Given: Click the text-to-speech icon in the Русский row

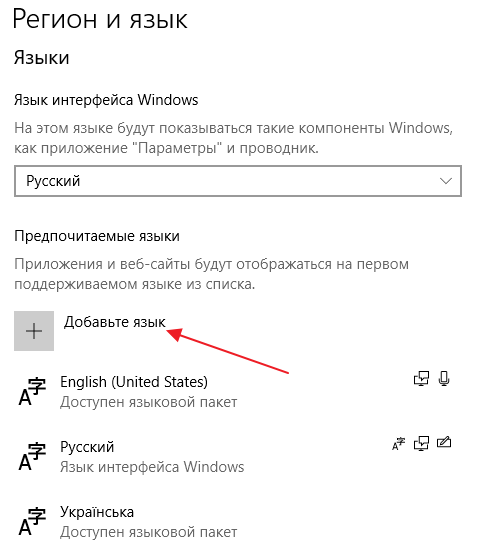Looking at the screenshot, I should tap(421, 444).
